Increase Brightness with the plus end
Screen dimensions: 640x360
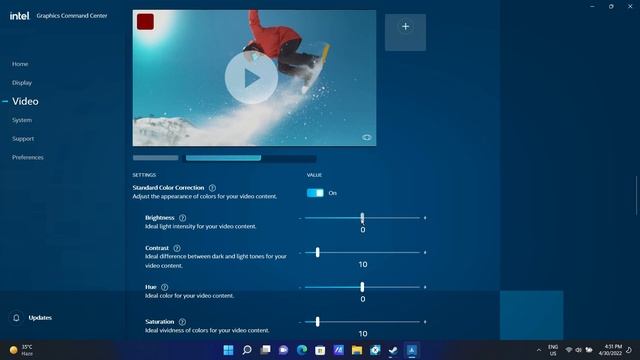(425, 218)
